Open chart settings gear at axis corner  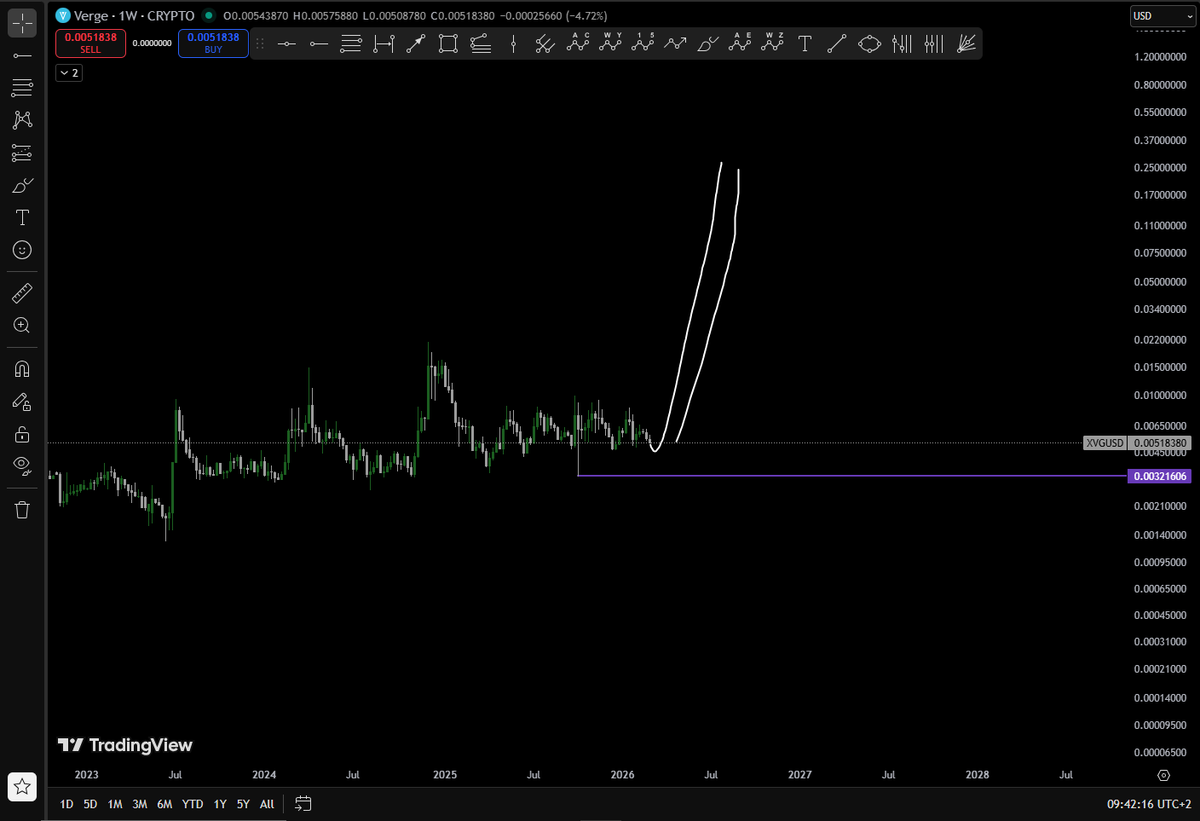click(1163, 775)
